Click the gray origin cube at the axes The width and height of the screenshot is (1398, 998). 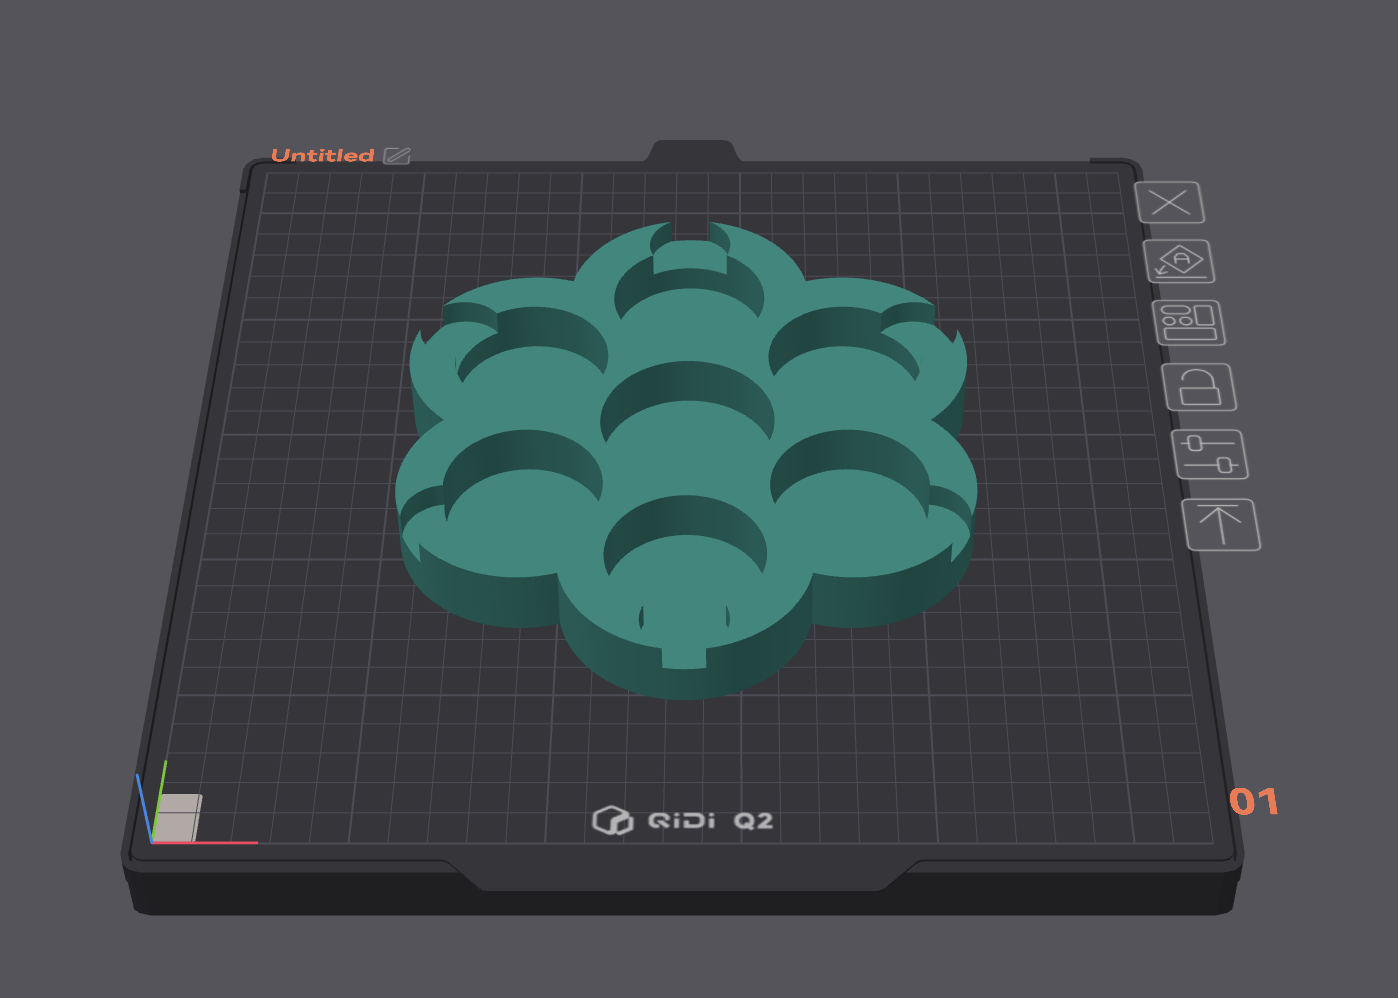pyautogui.click(x=178, y=818)
